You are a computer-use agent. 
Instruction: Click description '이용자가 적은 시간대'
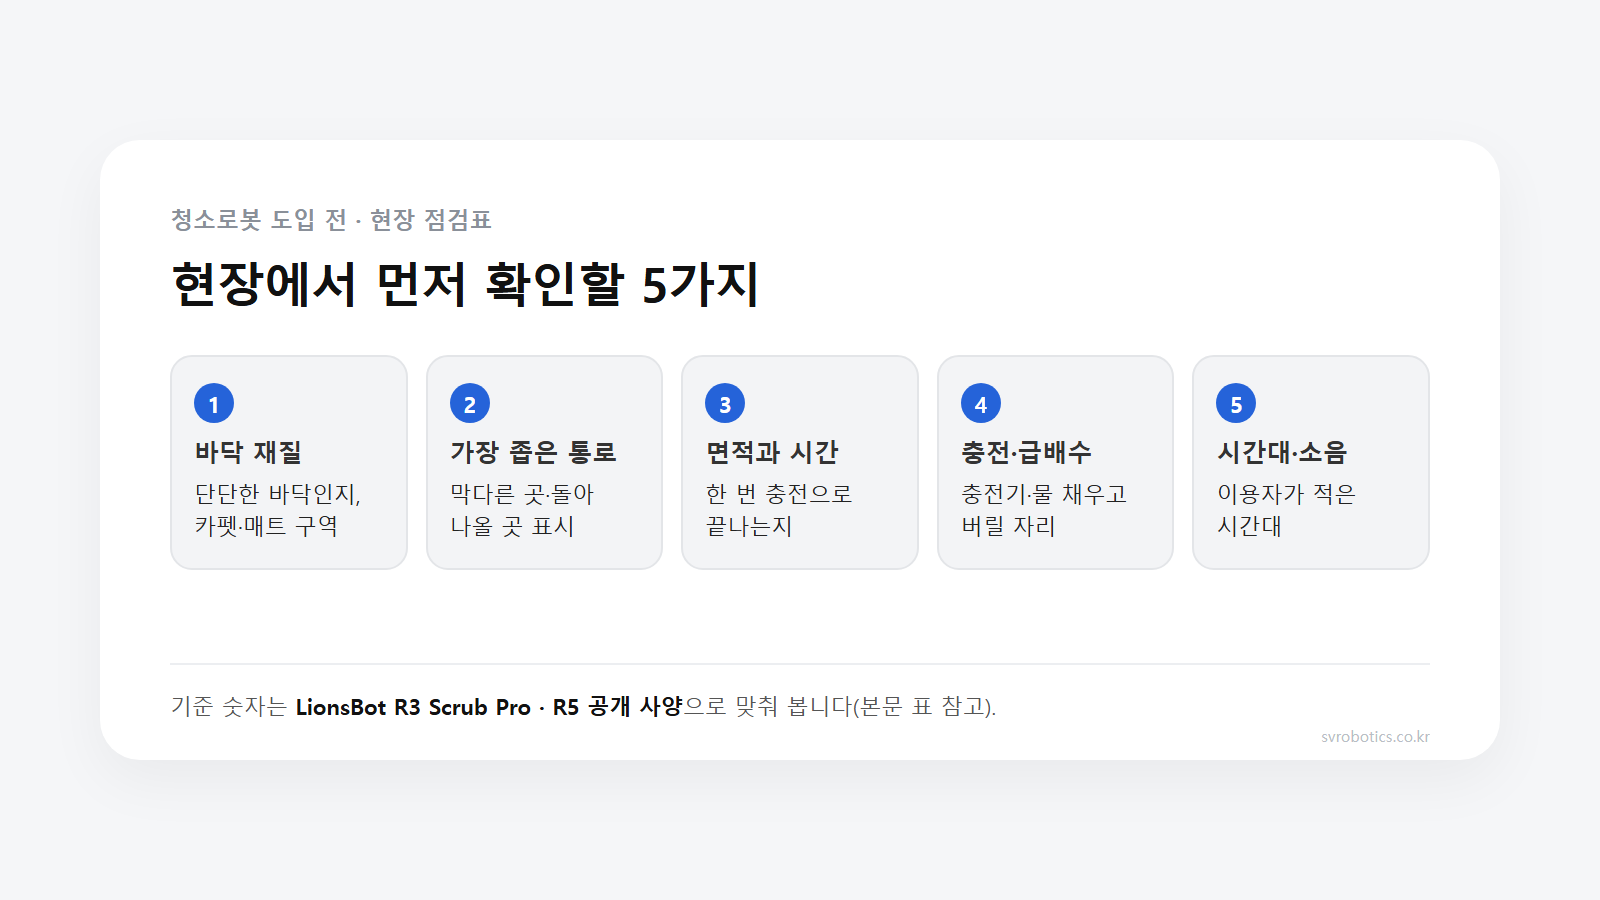click(x=1286, y=510)
